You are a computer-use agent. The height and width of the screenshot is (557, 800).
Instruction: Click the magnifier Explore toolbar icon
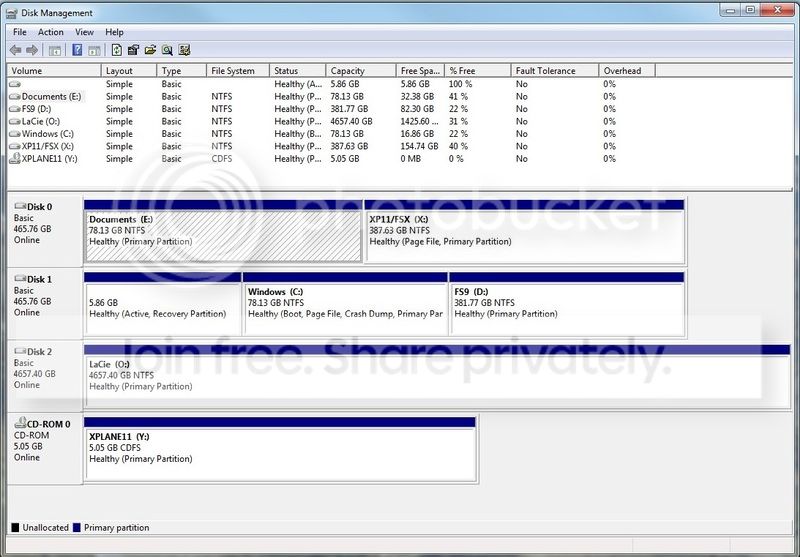(167, 50)
